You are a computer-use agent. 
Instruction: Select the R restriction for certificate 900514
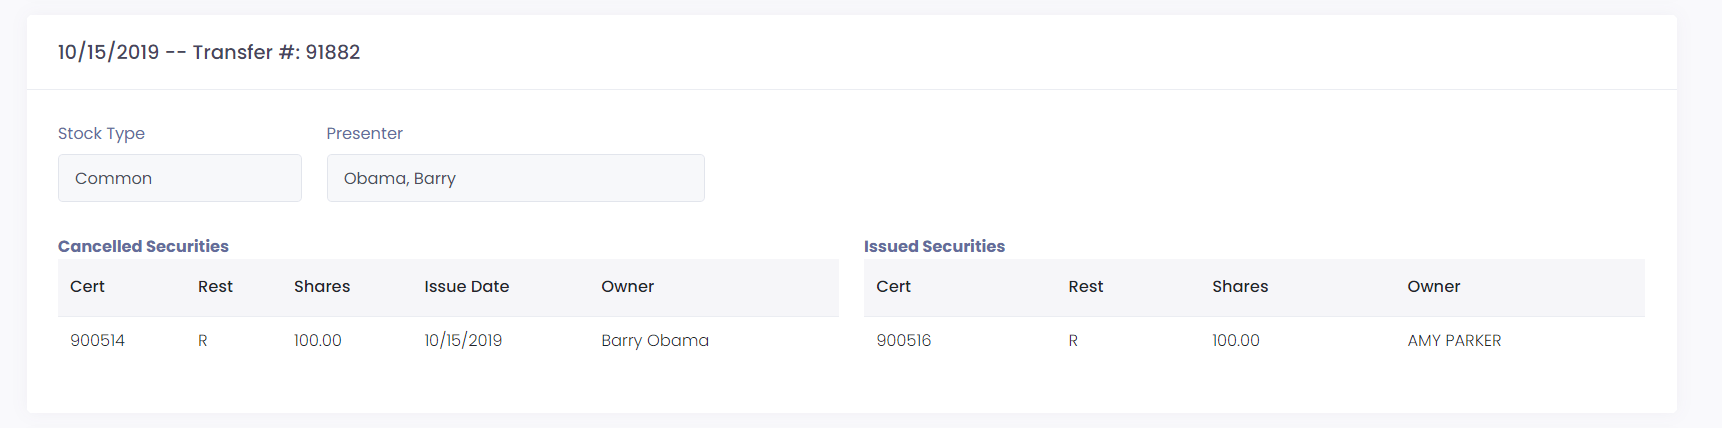(x=202, y=340)
